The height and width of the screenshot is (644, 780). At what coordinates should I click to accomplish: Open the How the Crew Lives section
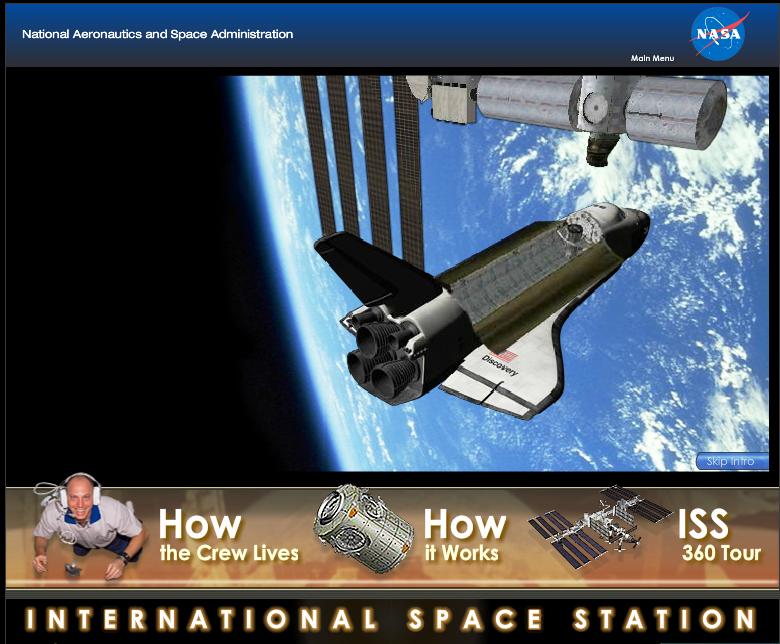[x=228, y=536]
